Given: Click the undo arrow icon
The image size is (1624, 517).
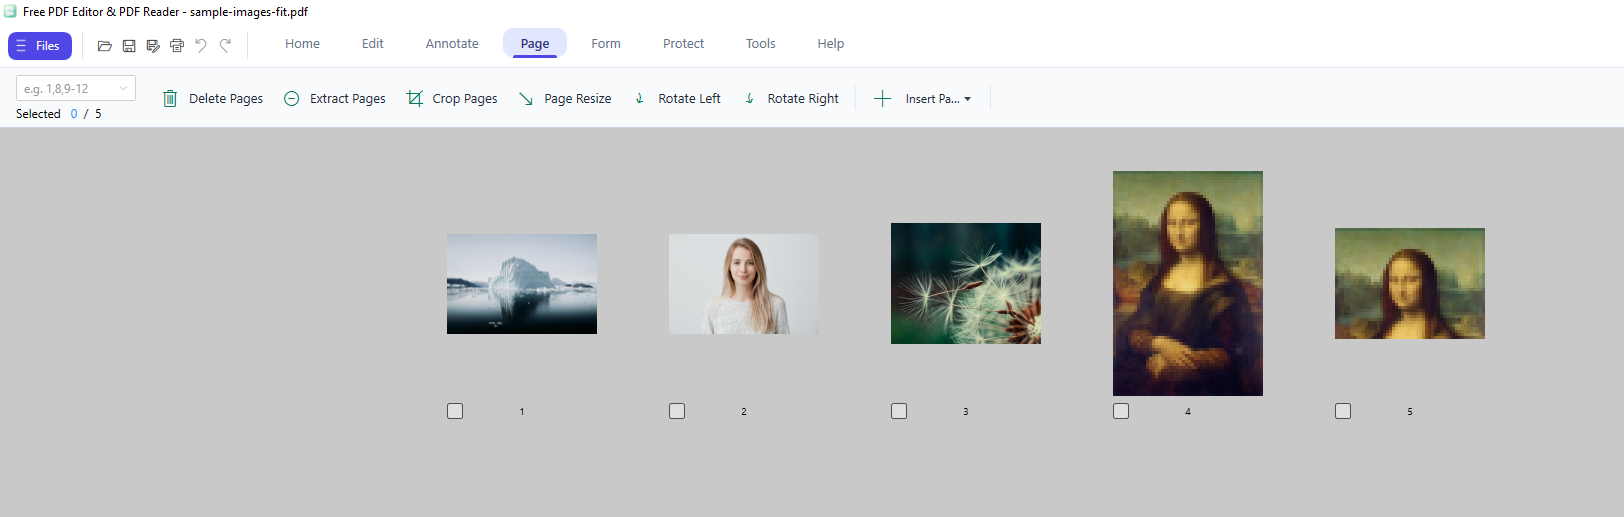Looking at the screenshot, I should click(x=201, y=45).
